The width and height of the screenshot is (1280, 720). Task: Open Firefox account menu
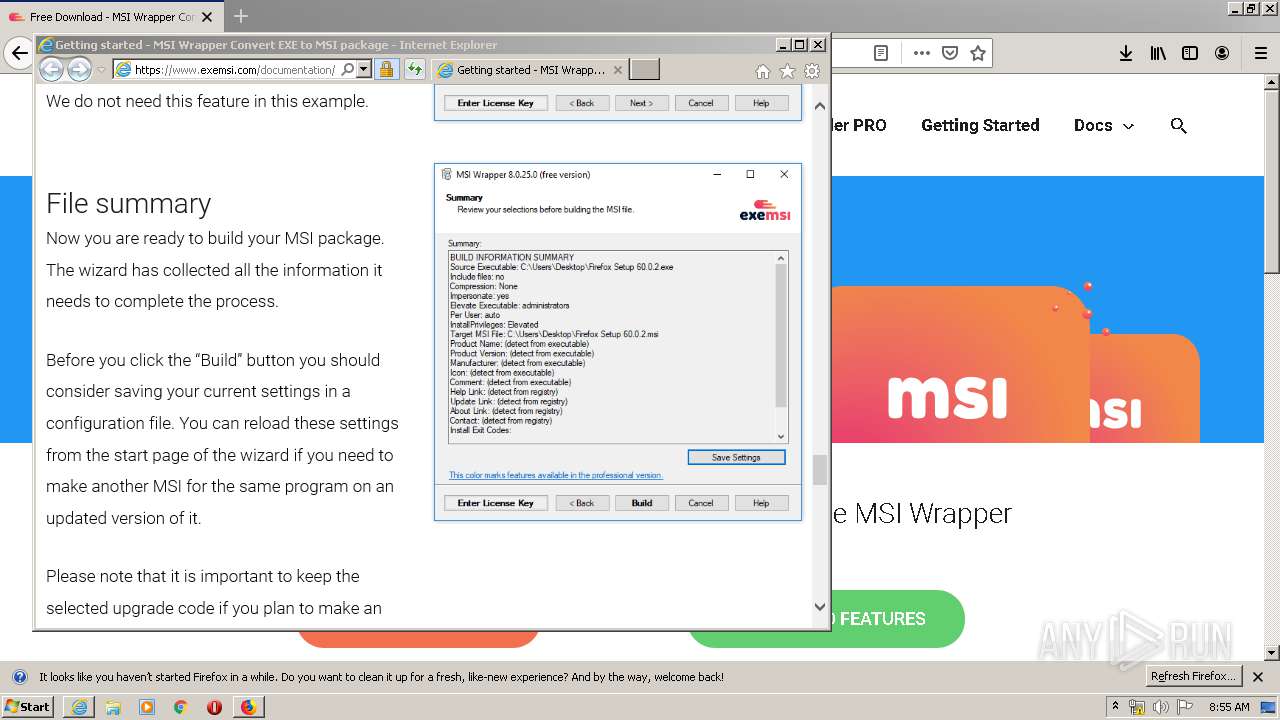(1222, 53)
